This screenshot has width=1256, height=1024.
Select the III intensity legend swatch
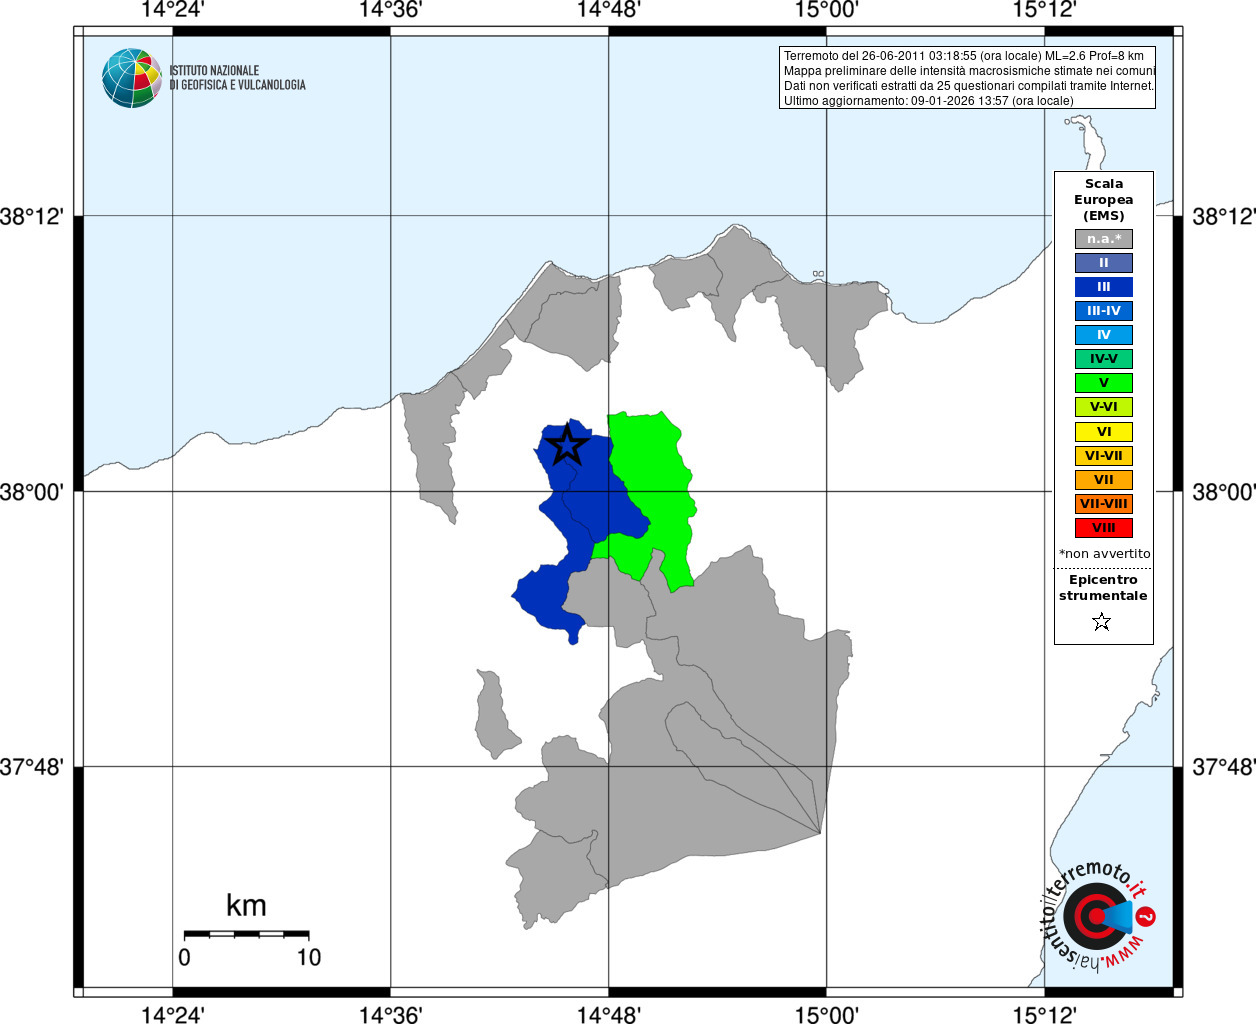1104,287
